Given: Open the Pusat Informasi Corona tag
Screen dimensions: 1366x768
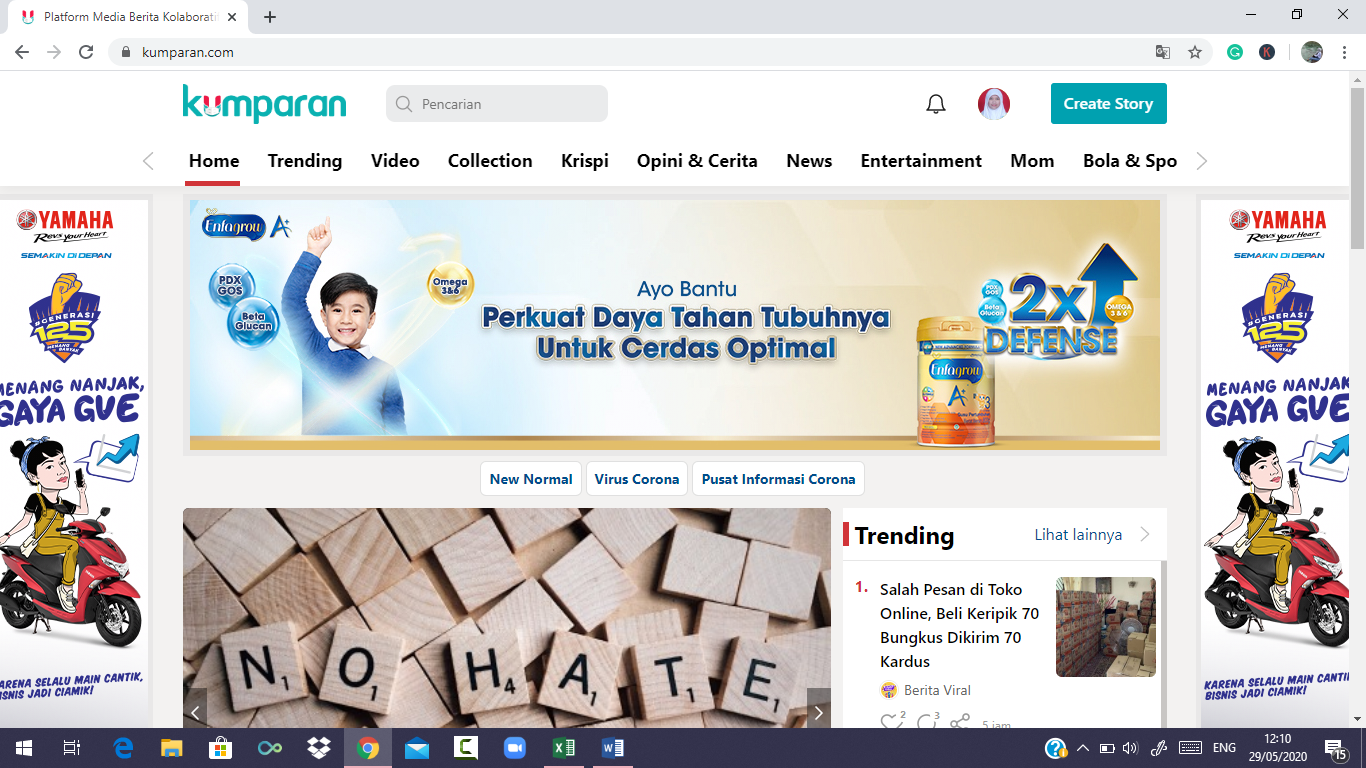Looking at the screenshot, I should pos(778,479).
